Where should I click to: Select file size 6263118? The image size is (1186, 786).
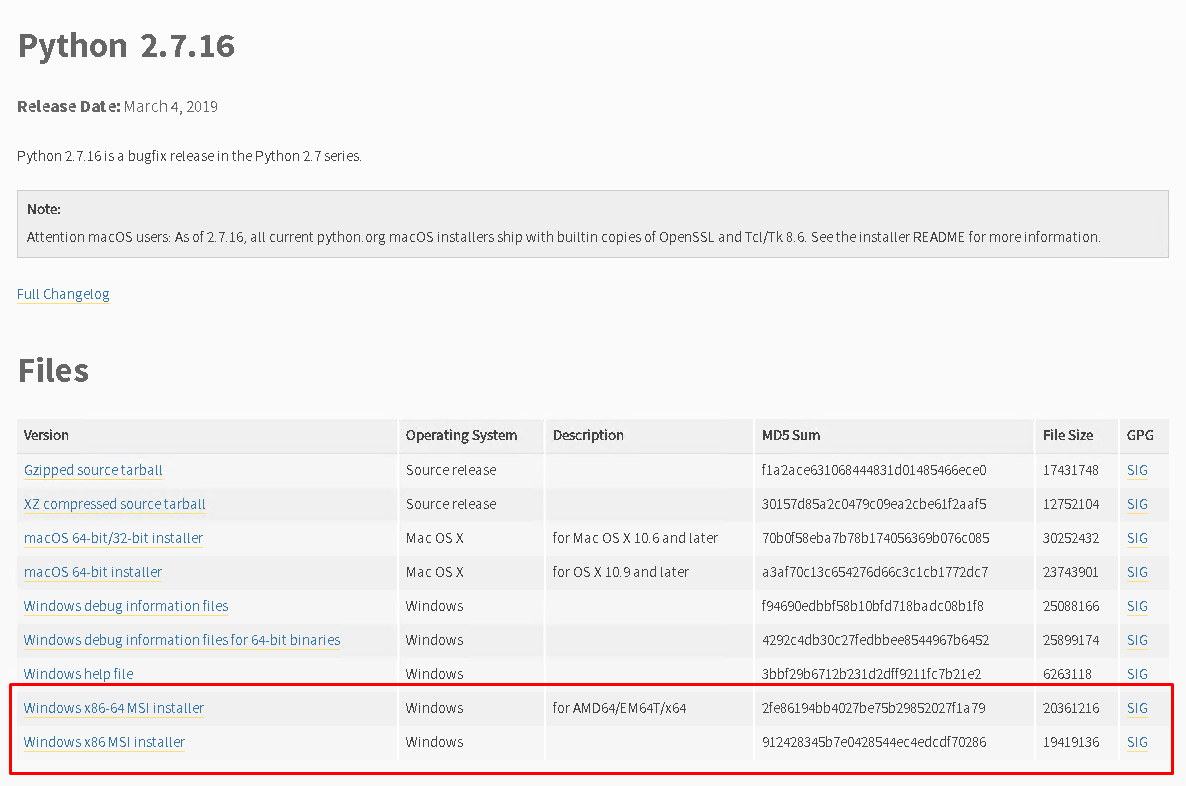(x=1066, y=674)
